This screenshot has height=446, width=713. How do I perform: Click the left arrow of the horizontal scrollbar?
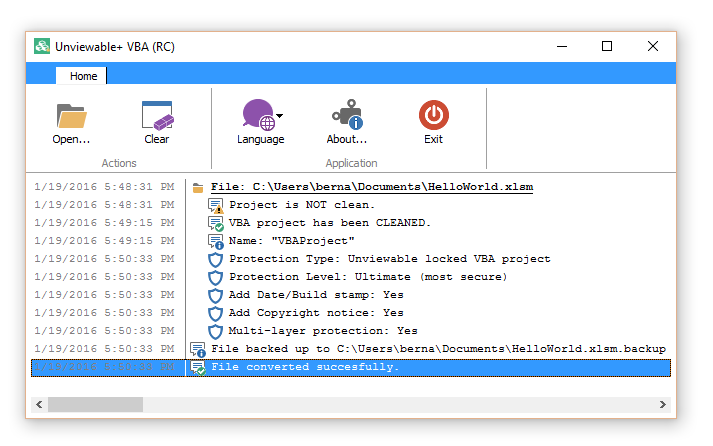click(x=39, y=404)
